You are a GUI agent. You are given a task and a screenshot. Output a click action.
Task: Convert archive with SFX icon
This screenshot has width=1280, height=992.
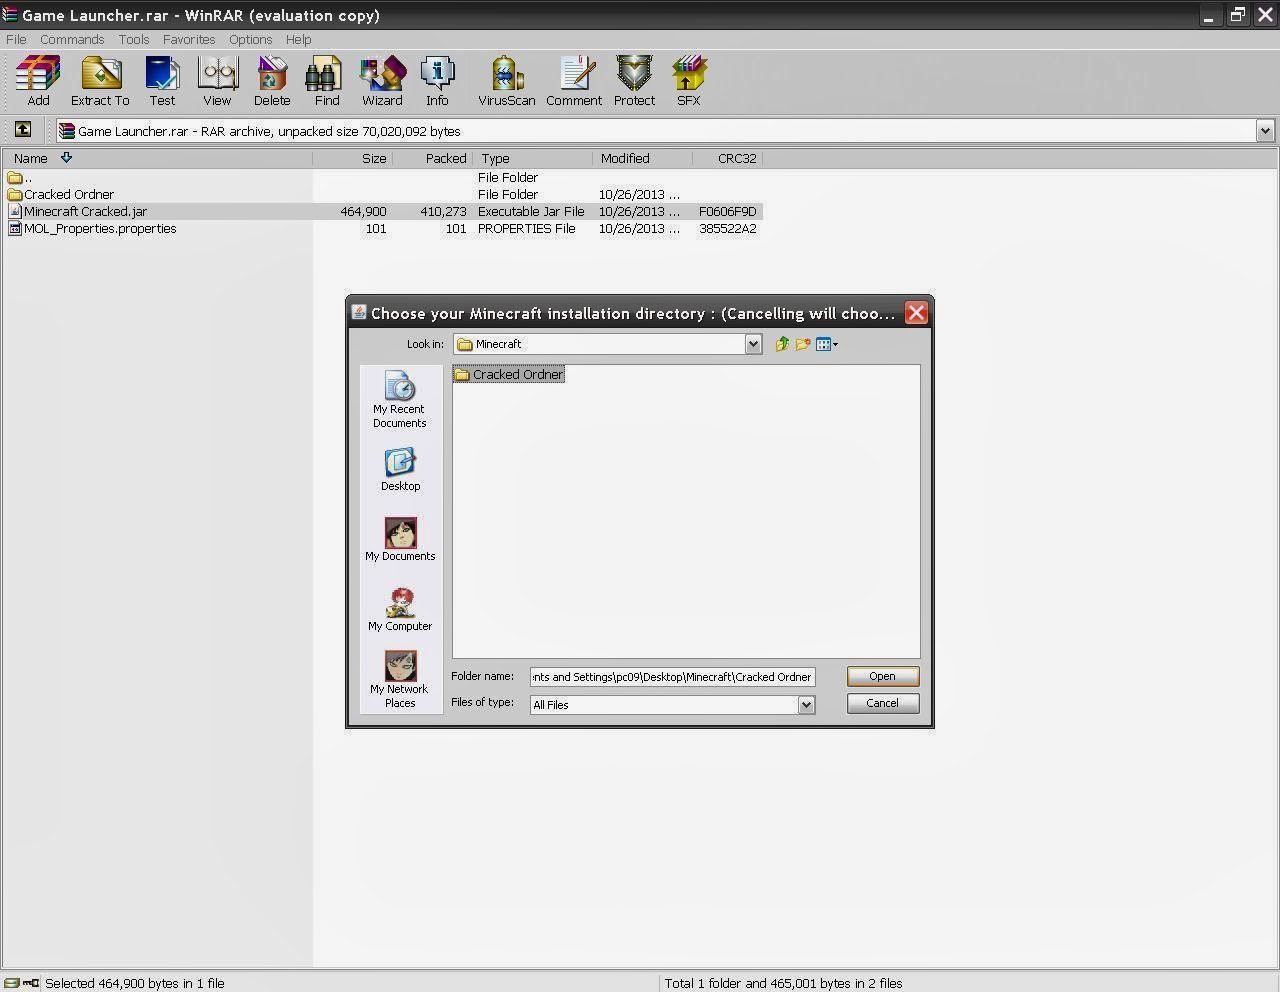[x=689, y=81]
